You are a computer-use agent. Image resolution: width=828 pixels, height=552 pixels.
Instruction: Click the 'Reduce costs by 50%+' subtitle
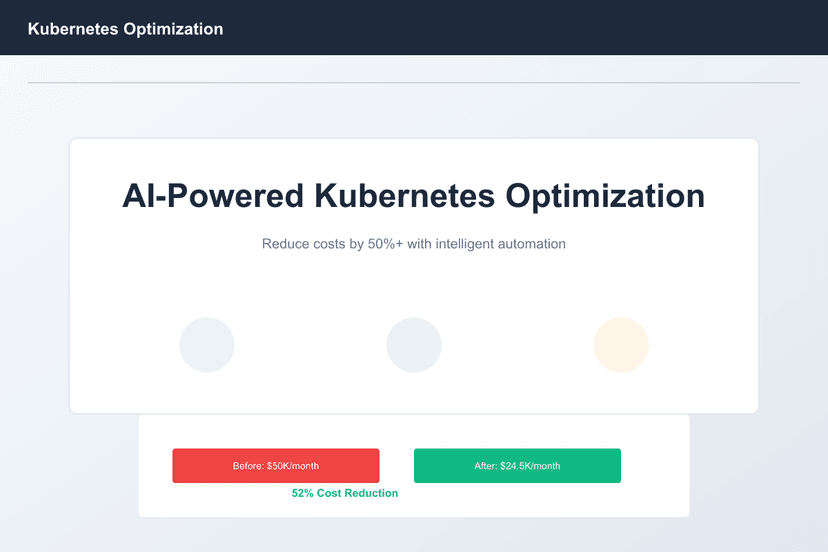click(x=413, y=244)
